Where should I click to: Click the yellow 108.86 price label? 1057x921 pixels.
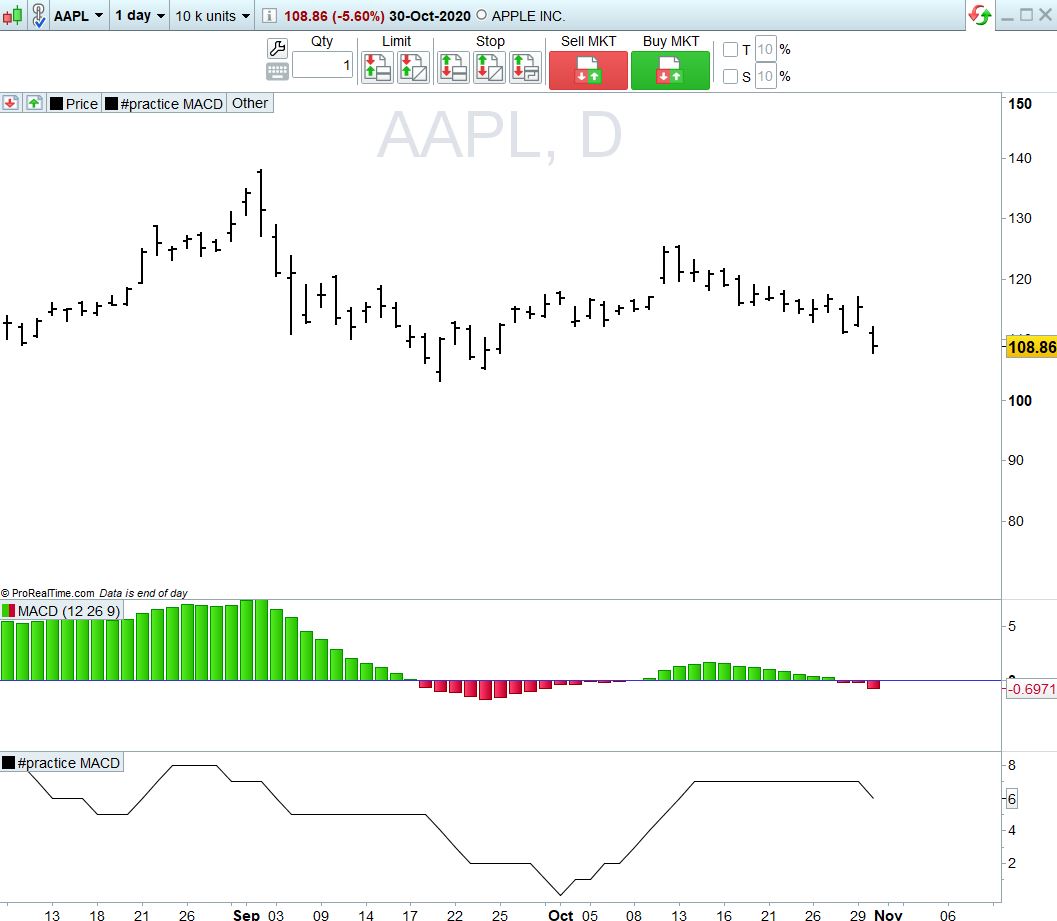pos(1031,347)
